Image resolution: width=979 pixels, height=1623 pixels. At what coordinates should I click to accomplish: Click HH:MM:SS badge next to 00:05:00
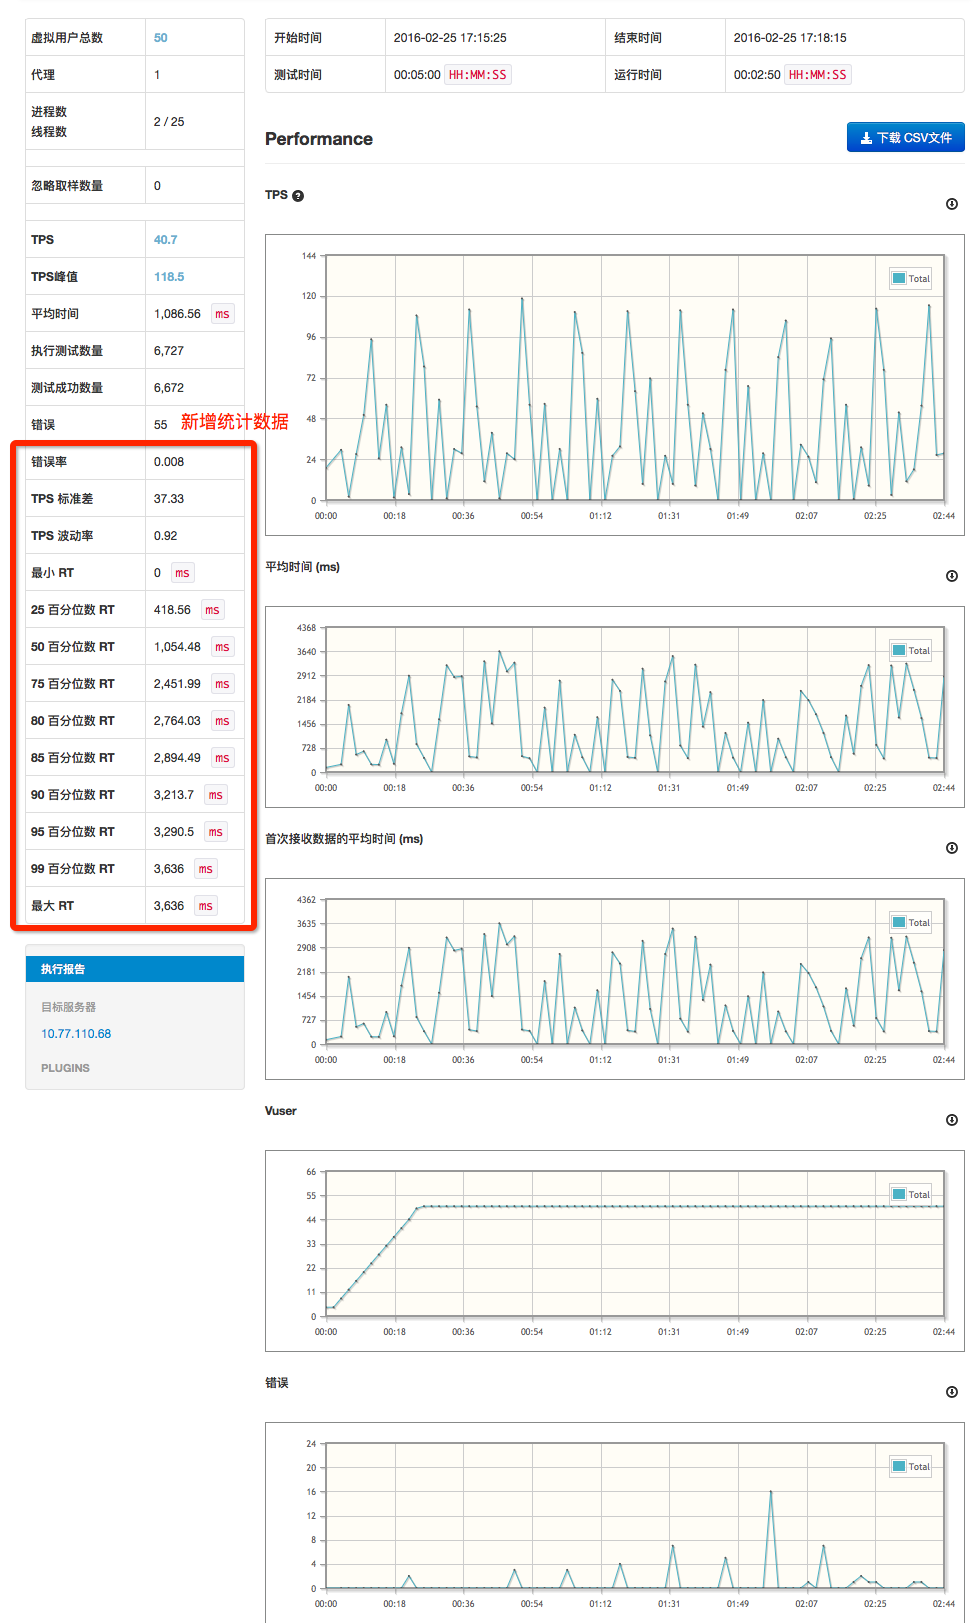click(x=478, y=75)
